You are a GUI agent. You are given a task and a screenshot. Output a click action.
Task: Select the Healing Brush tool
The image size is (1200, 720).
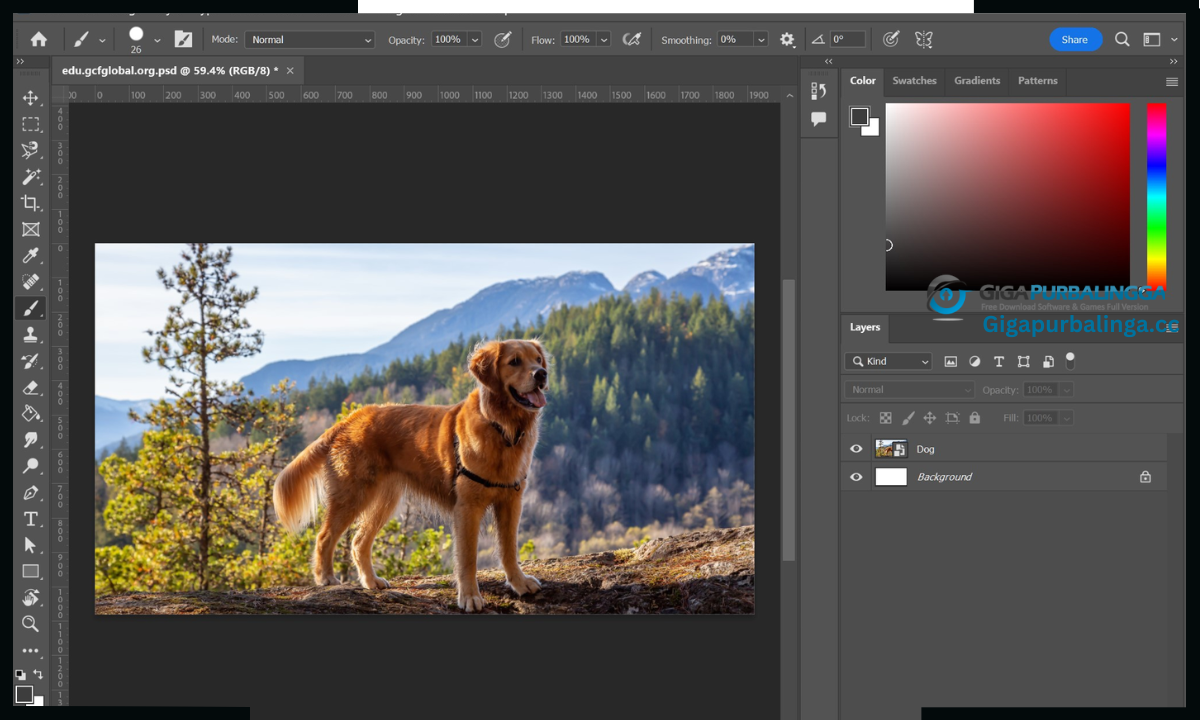point(30,282)
